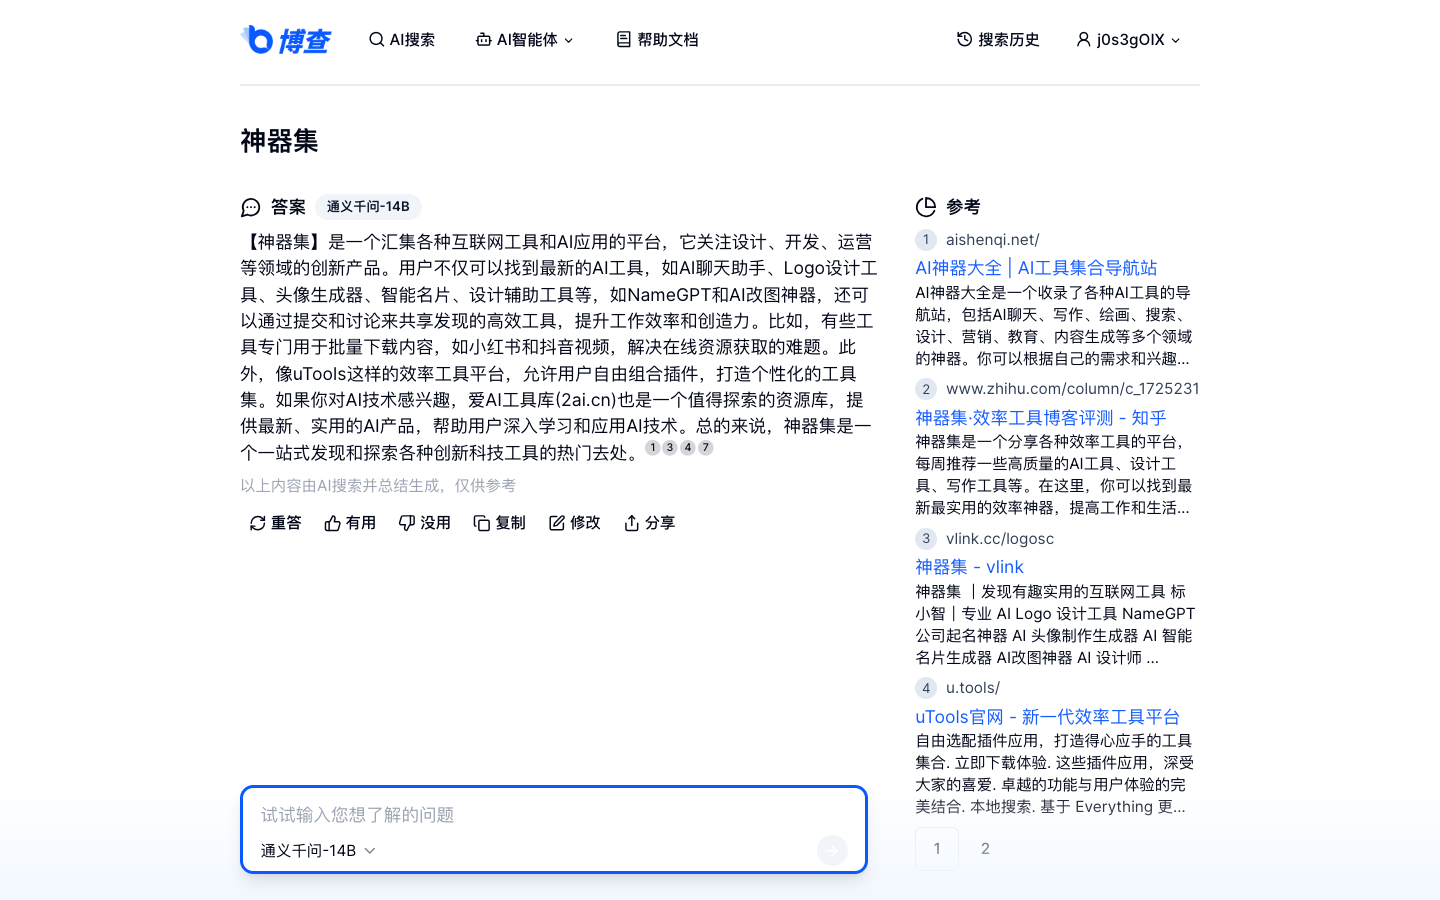Go to references page 2
The image size is (1440, 900).
985,848
